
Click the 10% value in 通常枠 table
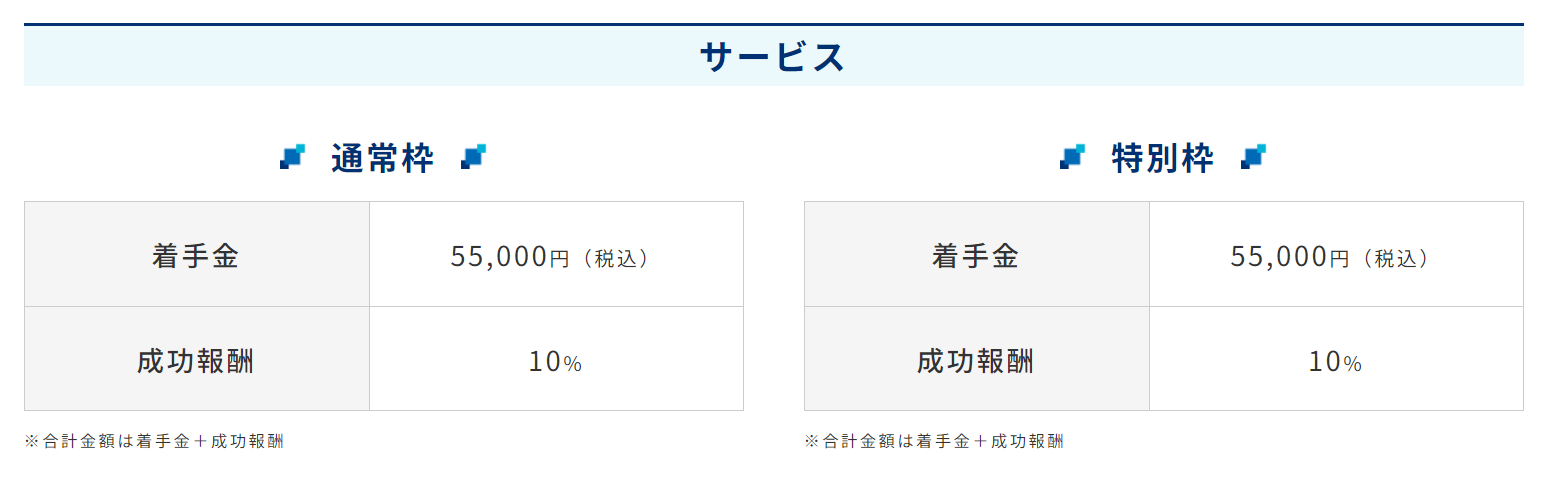click(x=556, y=362)
